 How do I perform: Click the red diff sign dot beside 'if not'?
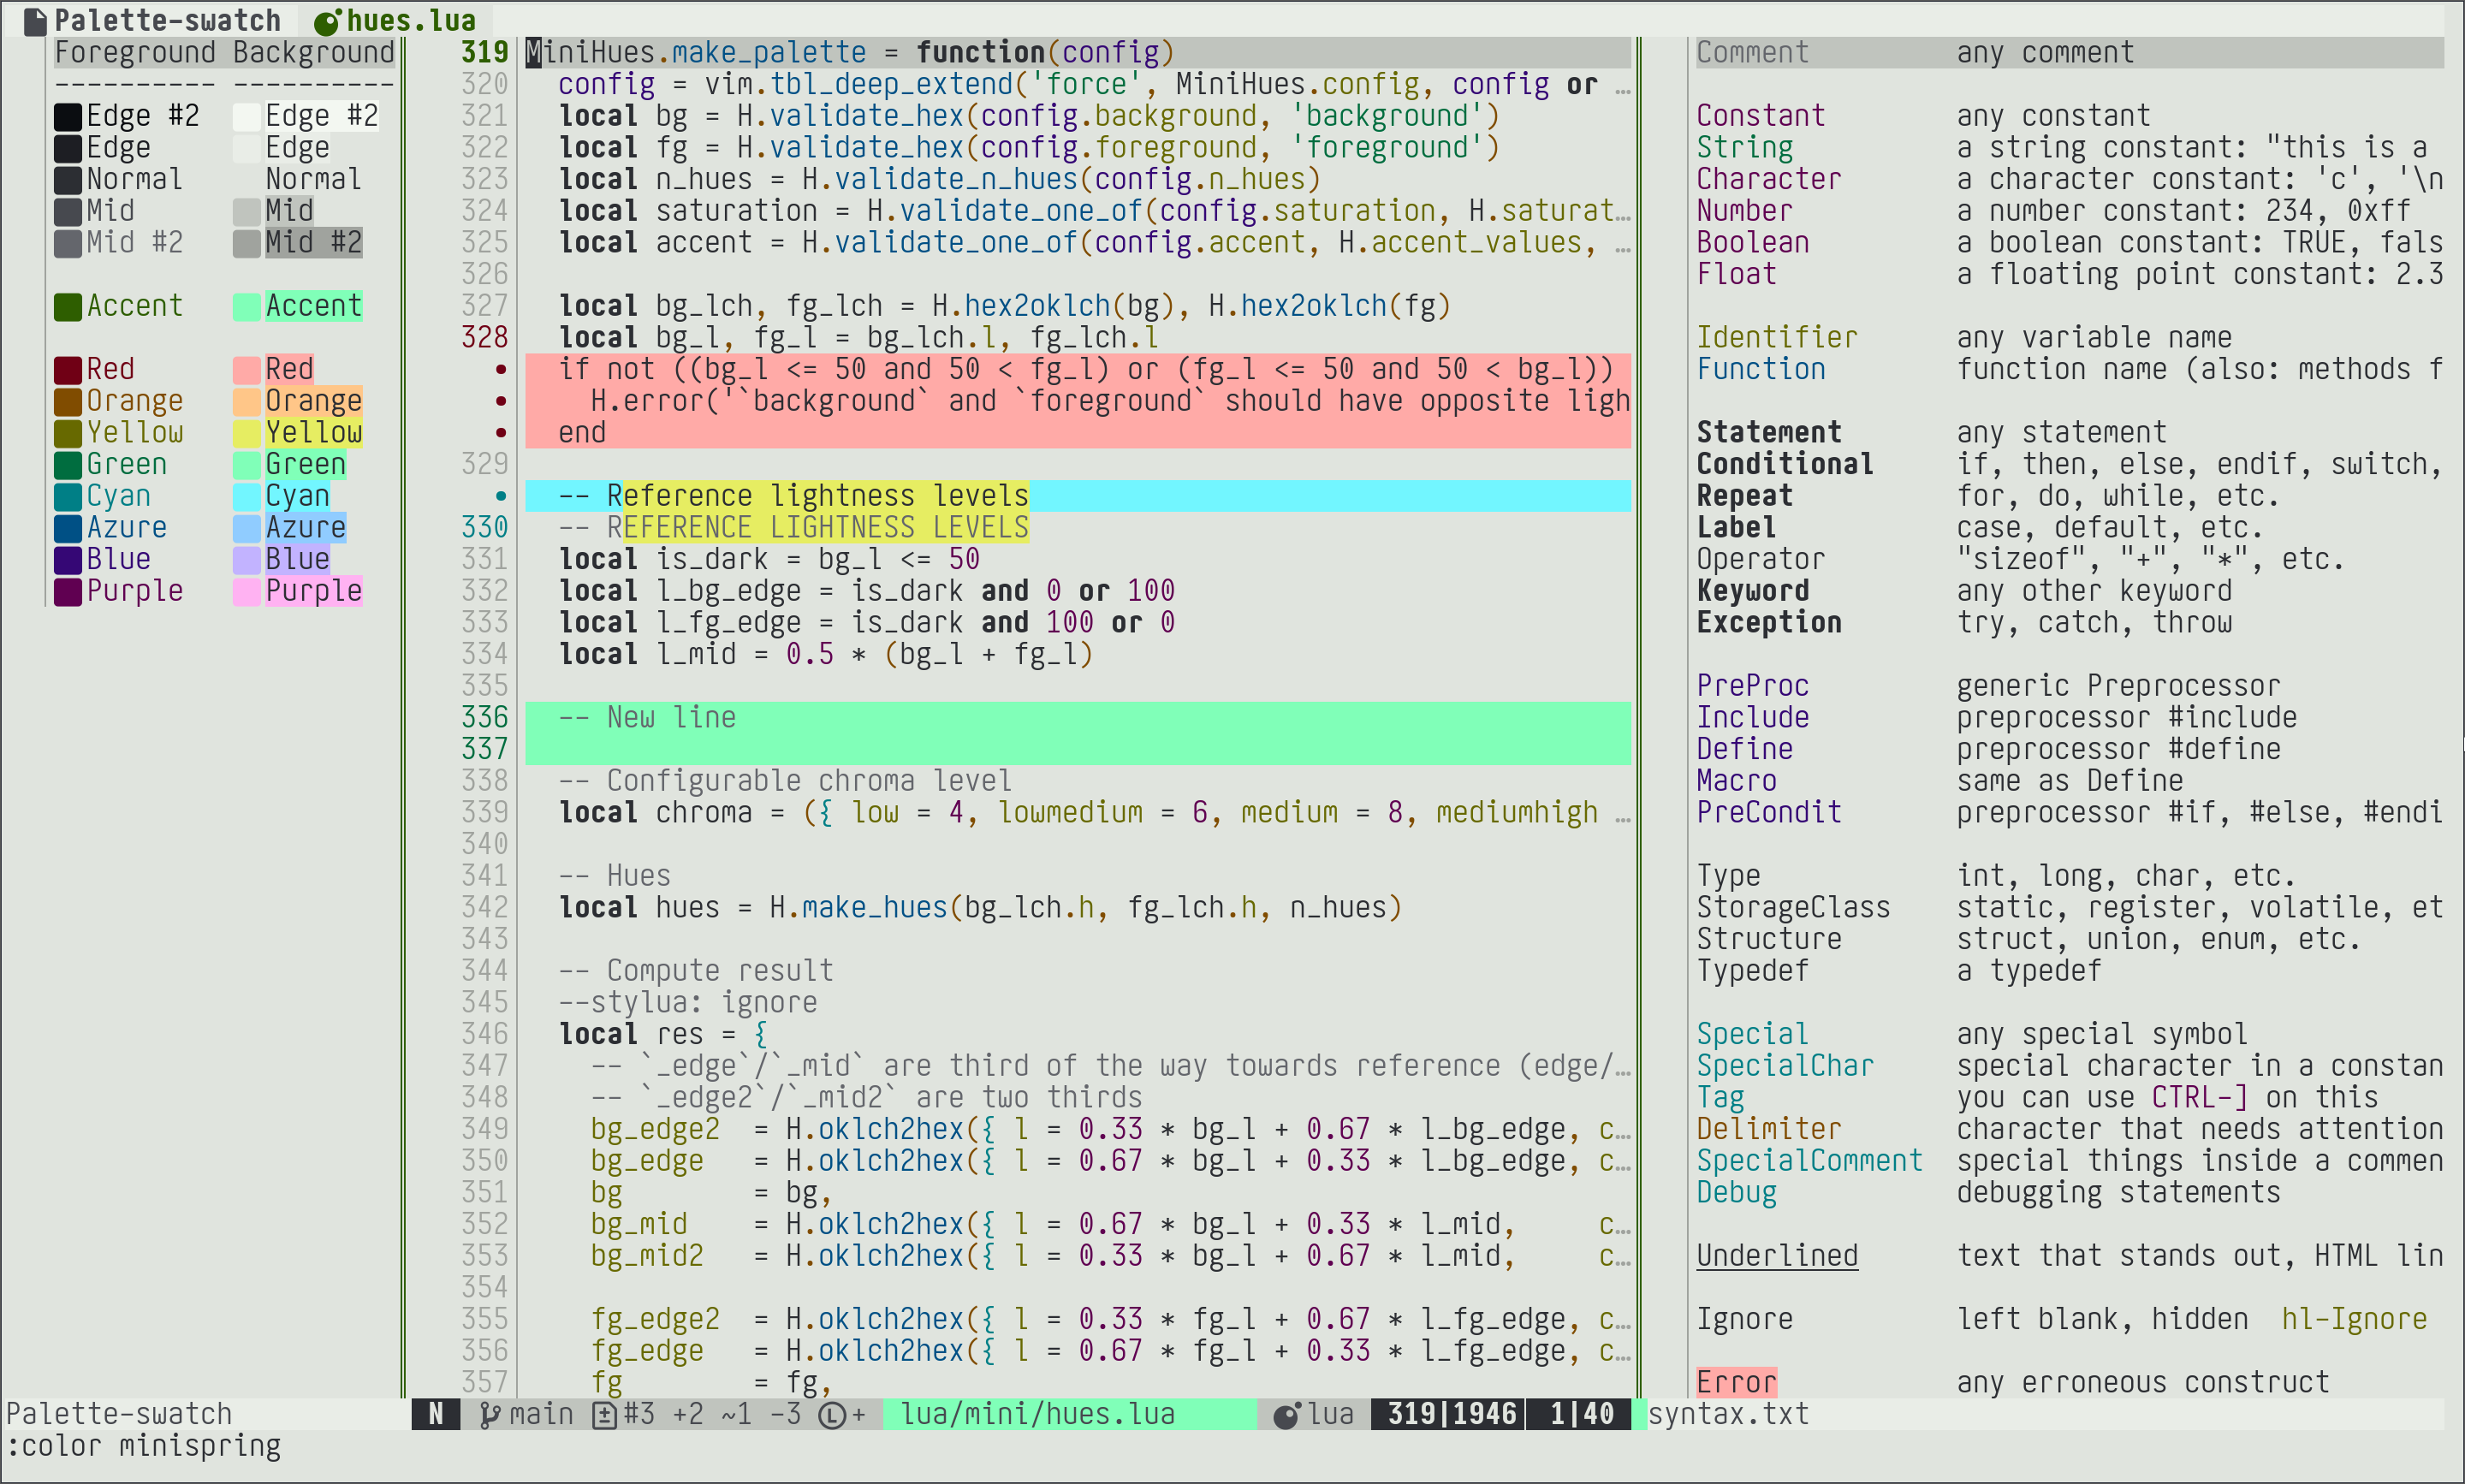[501, 369]
